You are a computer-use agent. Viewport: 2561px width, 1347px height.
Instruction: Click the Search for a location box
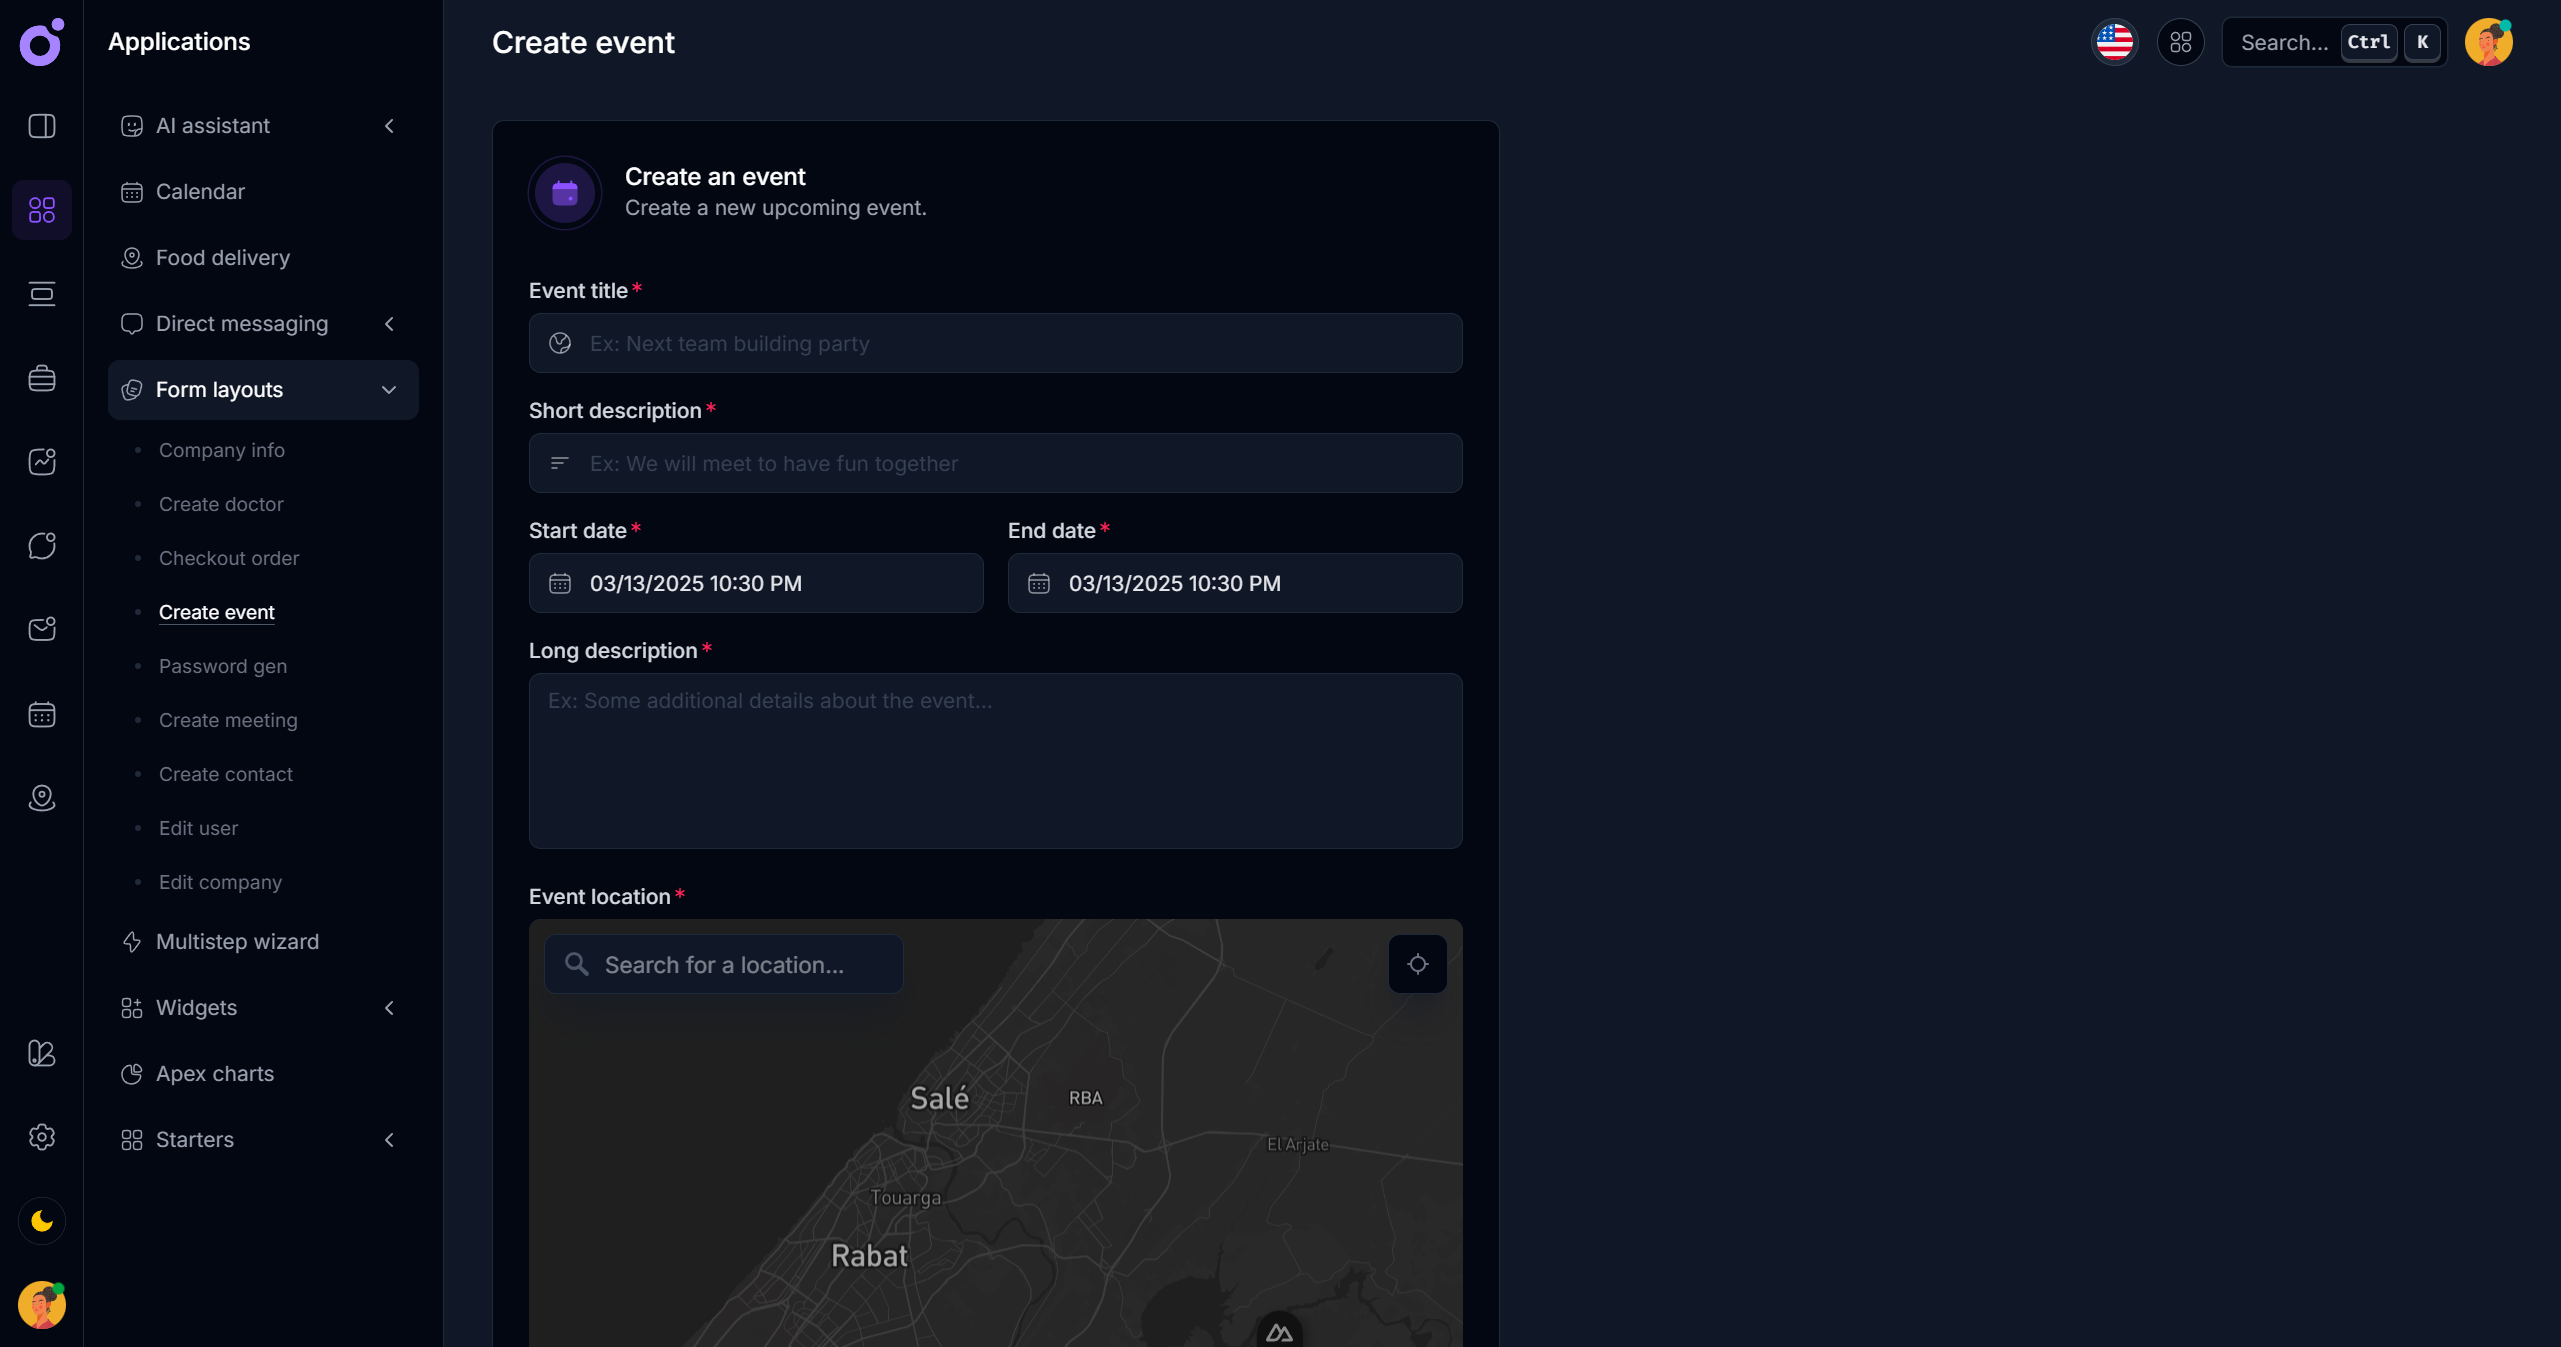pos(724,965)
